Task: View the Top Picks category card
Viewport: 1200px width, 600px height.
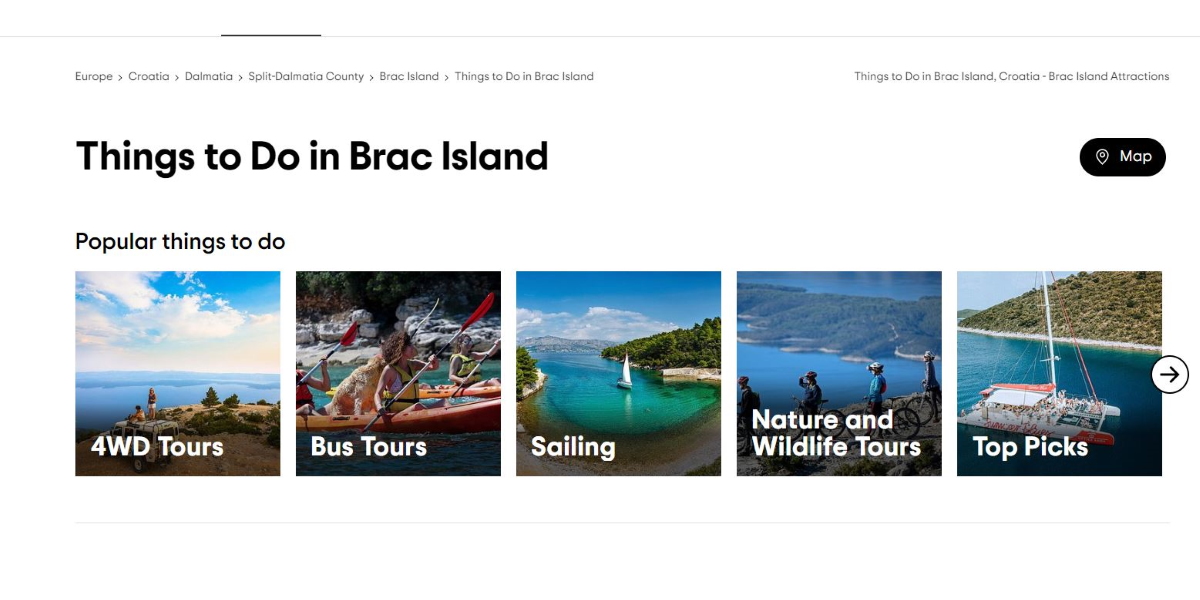Action: 1059,373
